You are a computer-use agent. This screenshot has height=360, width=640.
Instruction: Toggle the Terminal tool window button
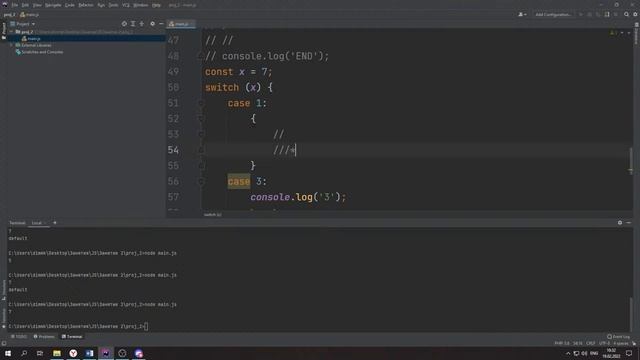click(x=72, y=337)
